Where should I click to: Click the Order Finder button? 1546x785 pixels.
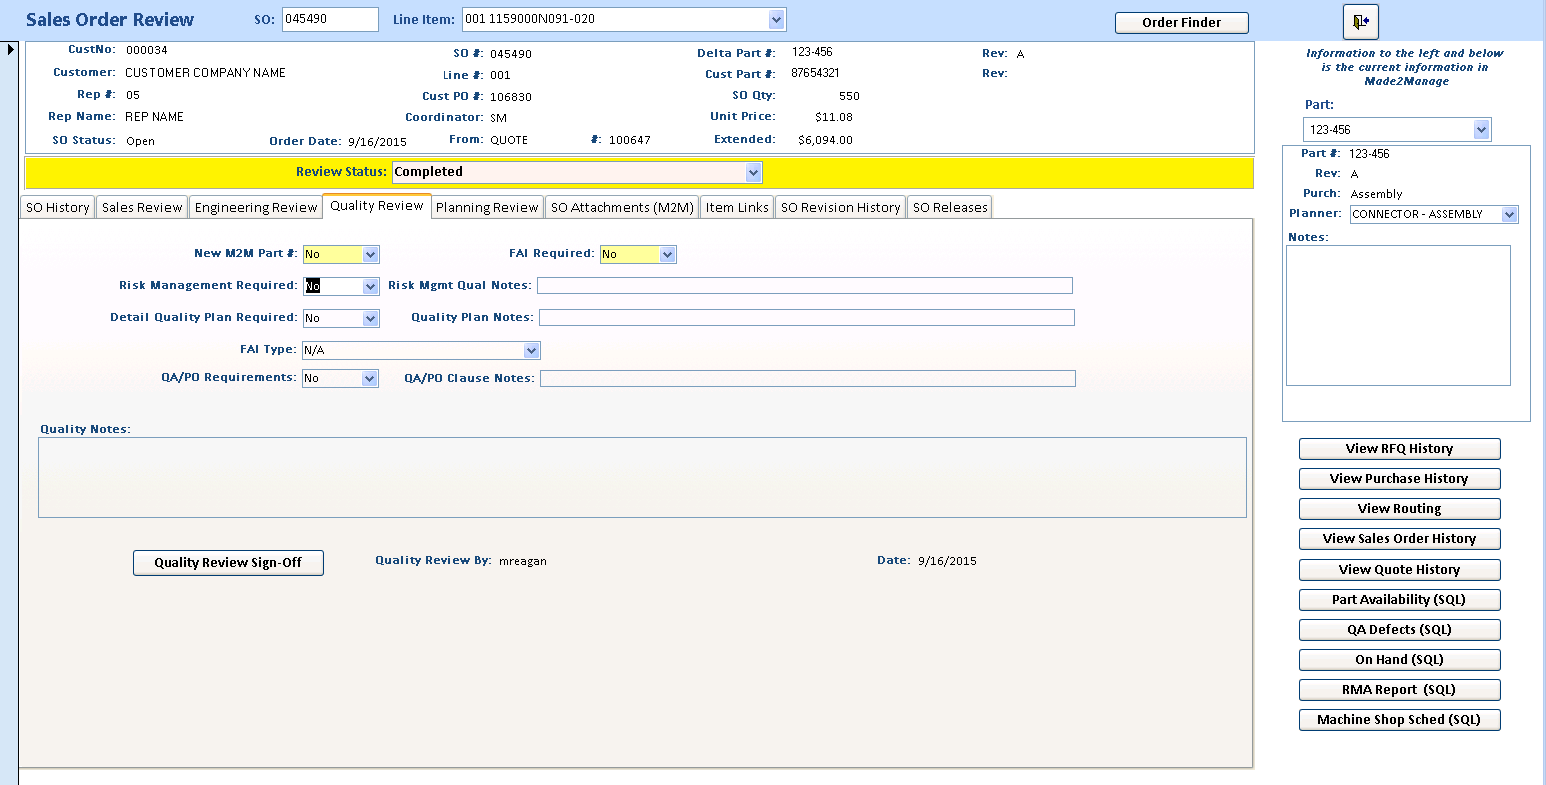coord(1182,22)
